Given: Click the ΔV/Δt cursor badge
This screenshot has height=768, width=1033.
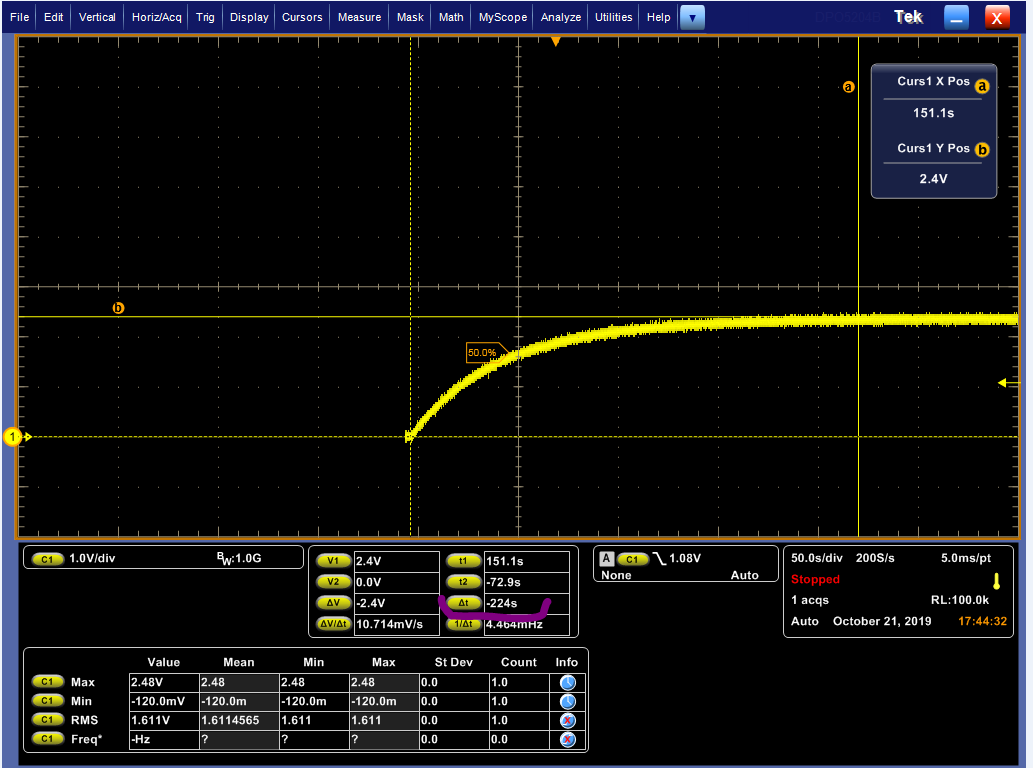Looking at the screenshot, I should point(333,624).
